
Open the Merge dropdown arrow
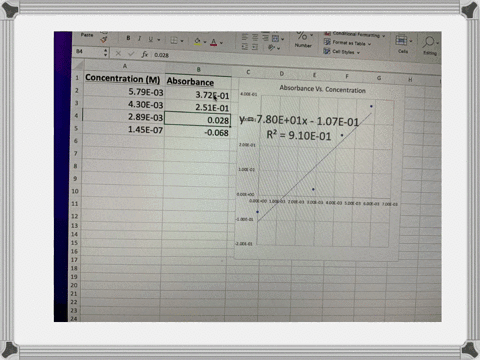[283, 39]
